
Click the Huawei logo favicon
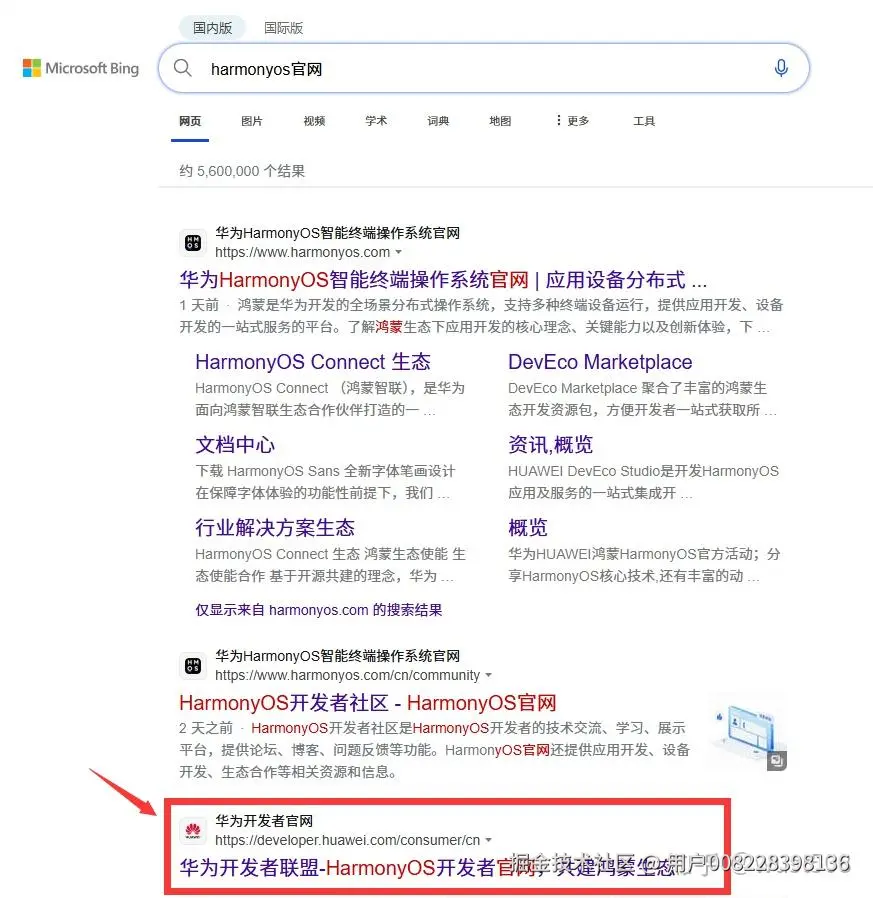pos(193,830)
